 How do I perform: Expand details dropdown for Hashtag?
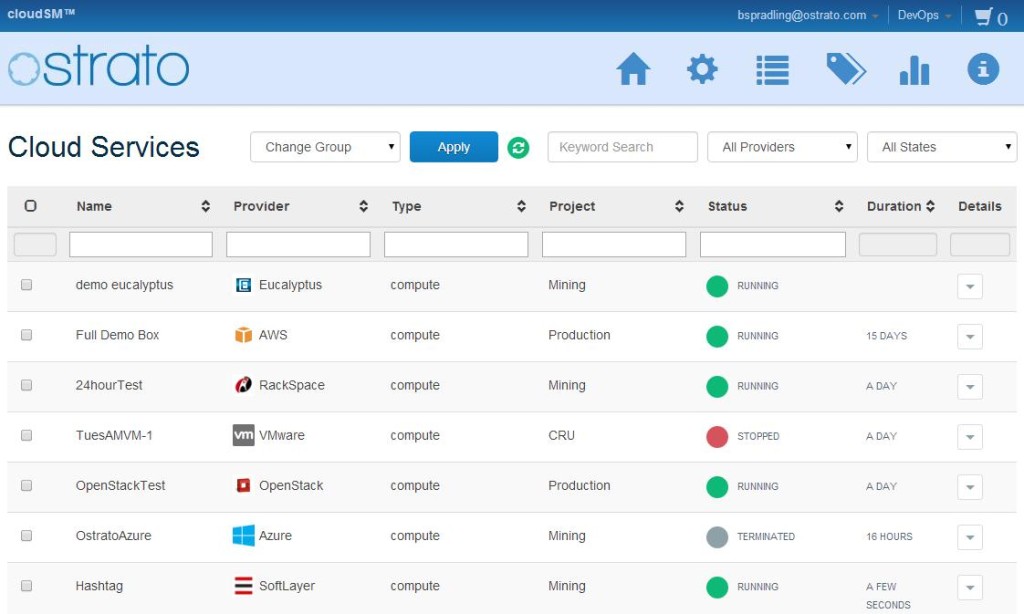(x=970, y=587)
